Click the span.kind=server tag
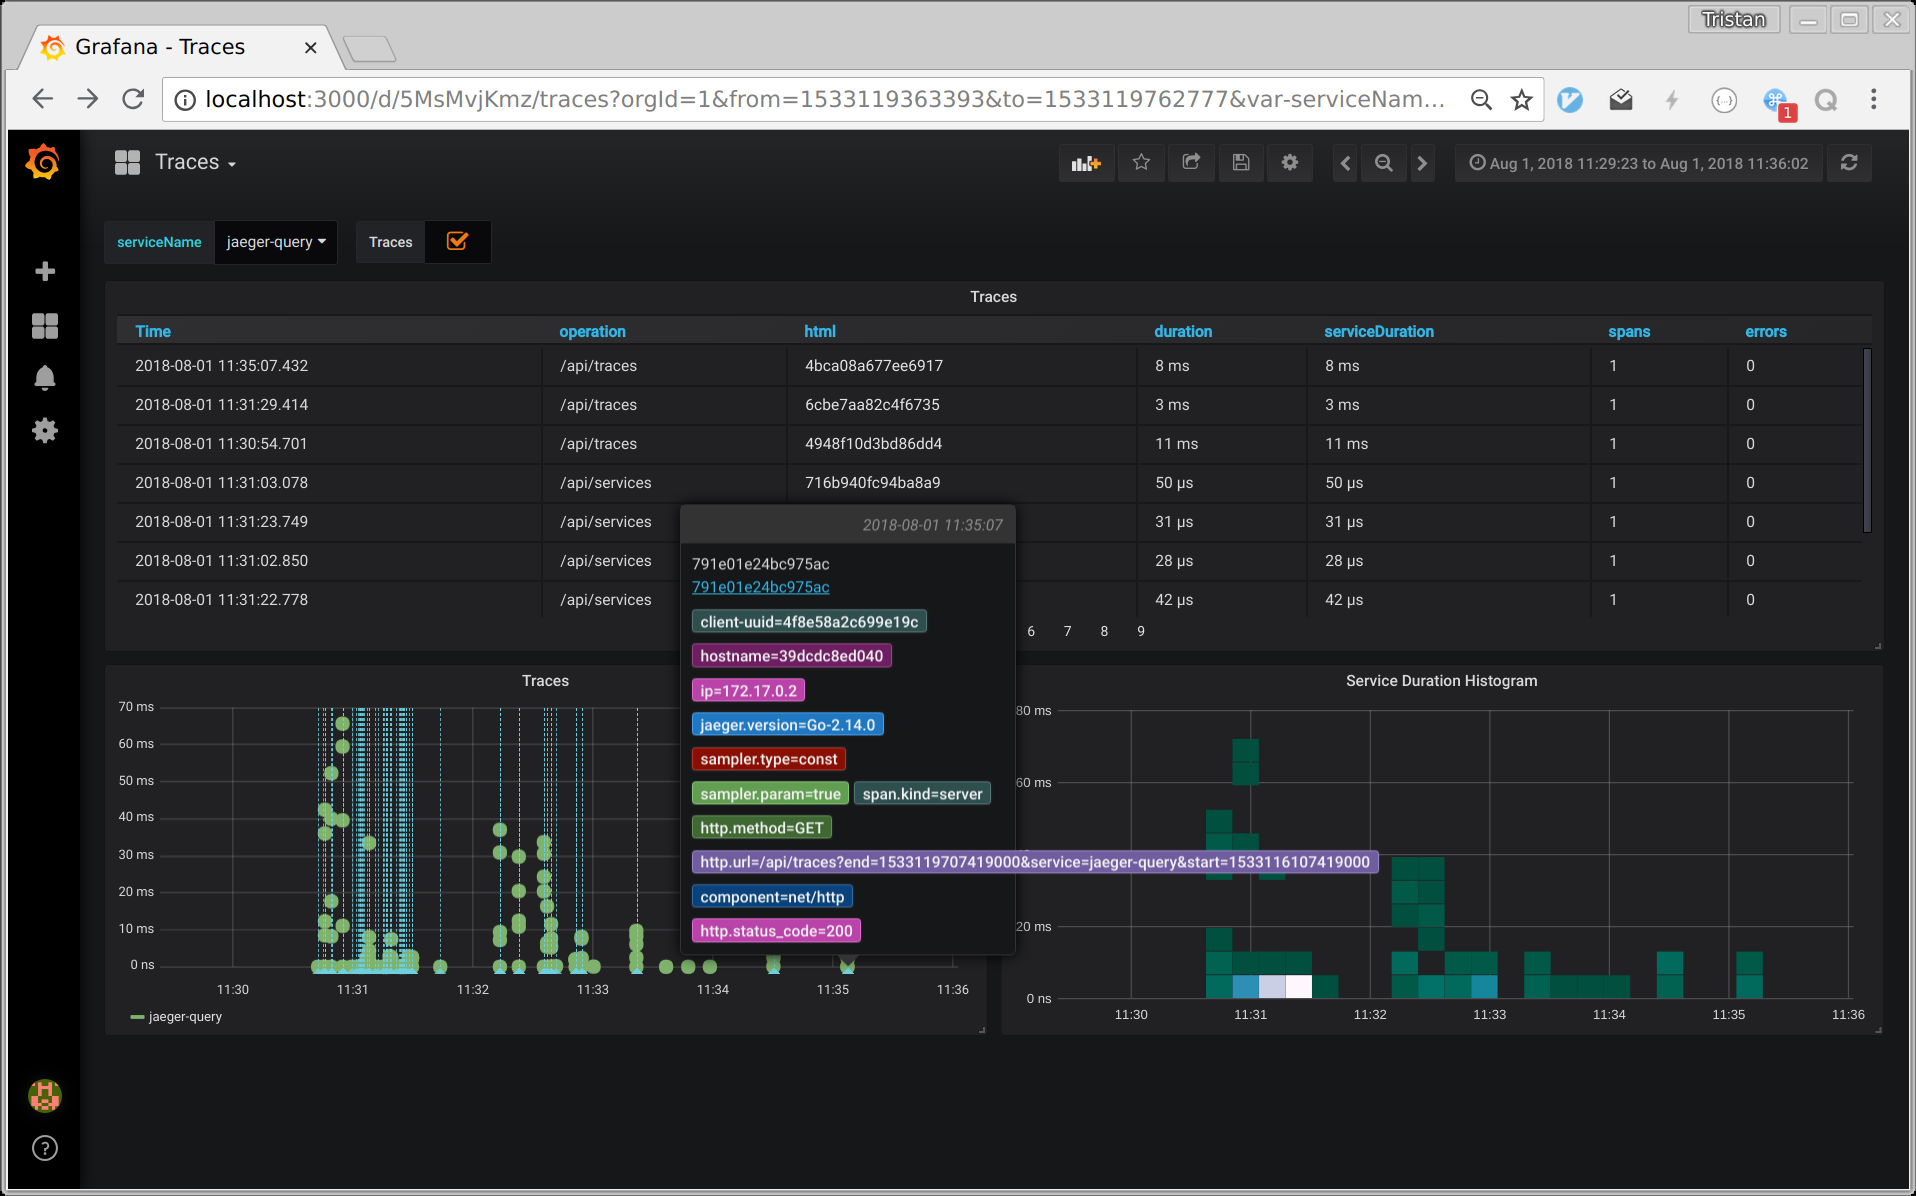 click(x=923, y=794)
